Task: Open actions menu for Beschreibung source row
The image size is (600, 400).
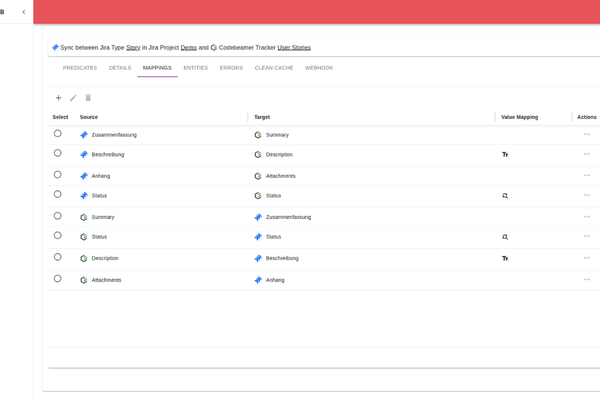Action: click(x=587, y=154)
